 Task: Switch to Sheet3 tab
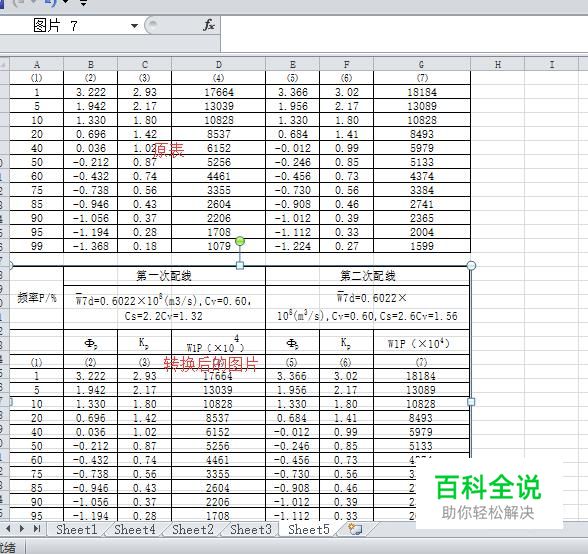click(250, 529)
